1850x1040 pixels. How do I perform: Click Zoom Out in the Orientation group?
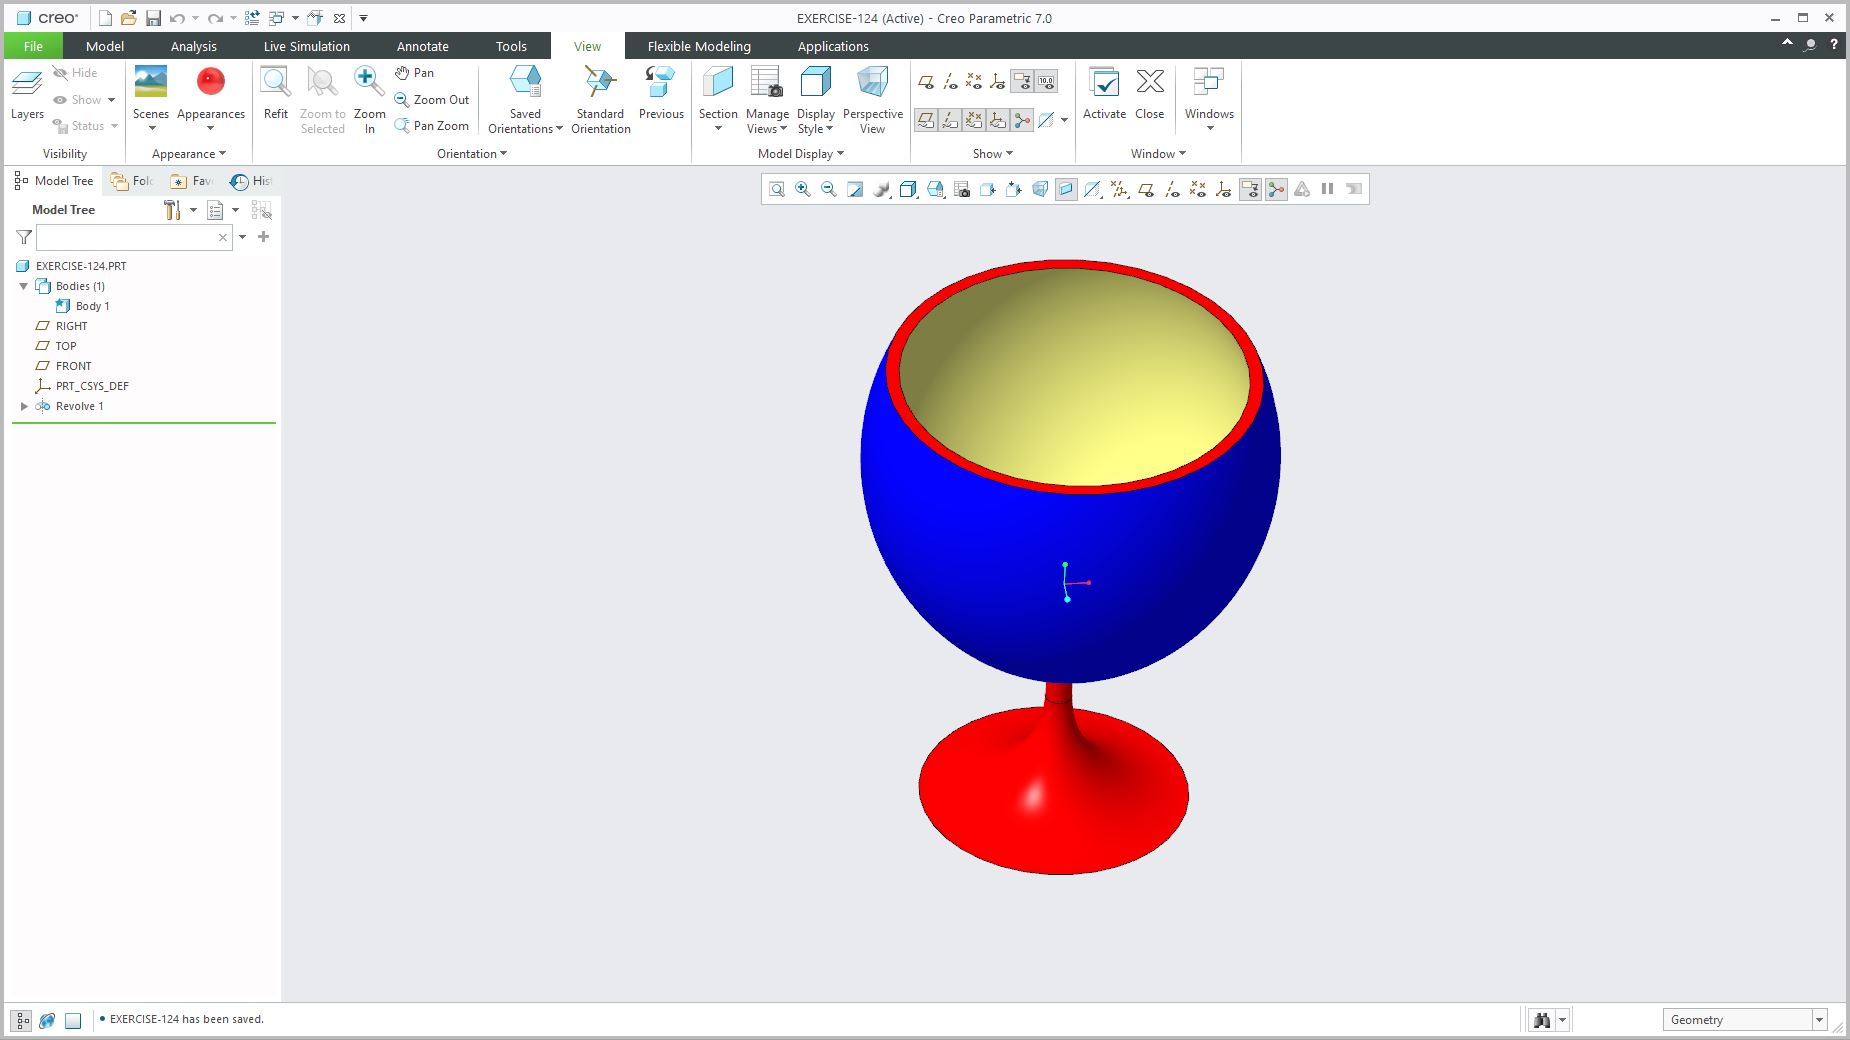click(432, 99)
